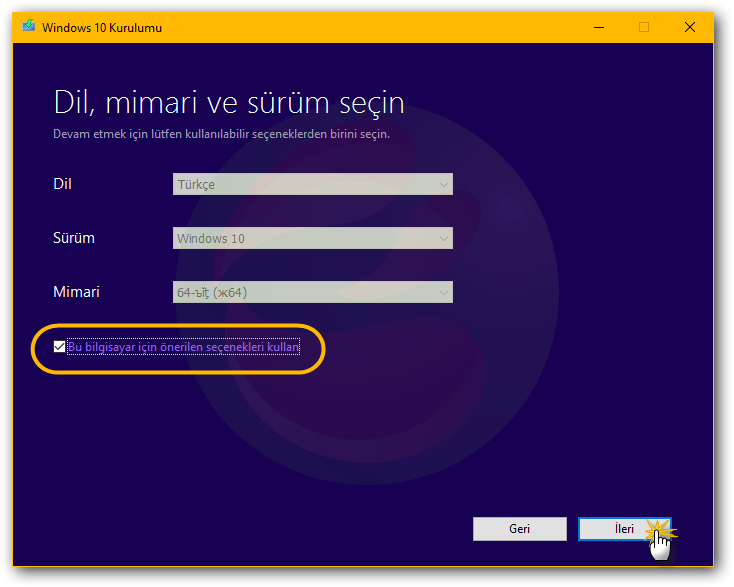Click the 'Dil' field label
The height and width of the screenshot is (587, 734).
click(62, 183)
